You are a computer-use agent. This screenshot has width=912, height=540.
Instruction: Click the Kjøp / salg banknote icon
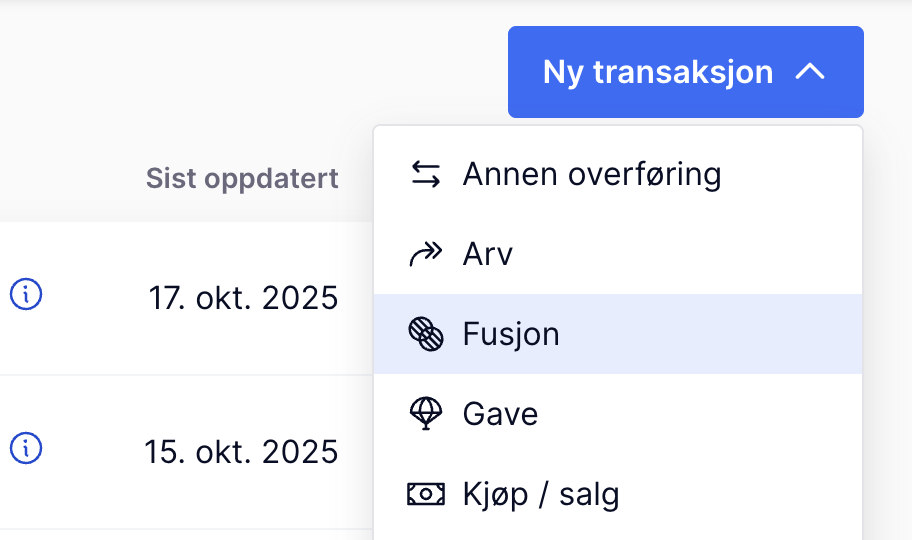[426, 494]
